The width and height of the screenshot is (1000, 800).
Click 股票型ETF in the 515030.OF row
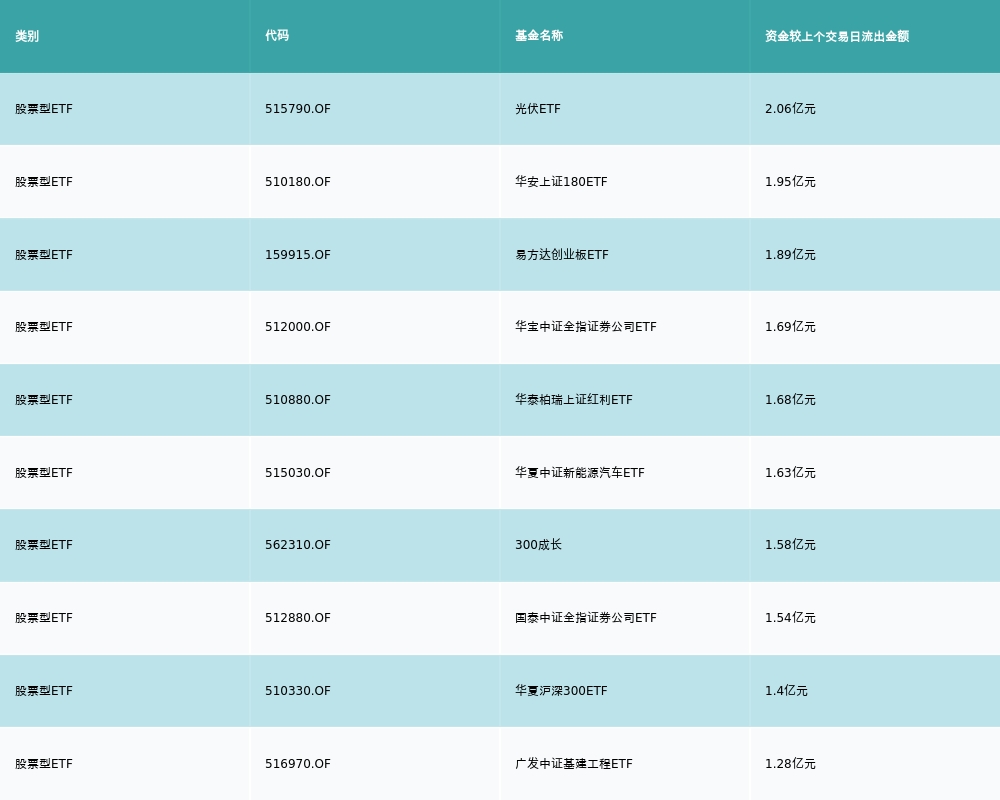pos(44,473)
